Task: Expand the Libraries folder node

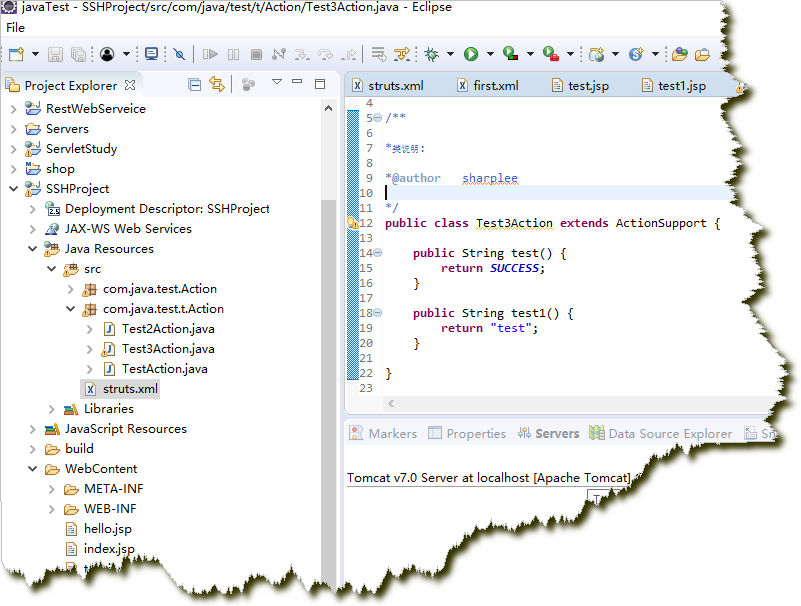Action: click(x=51, y=409)
